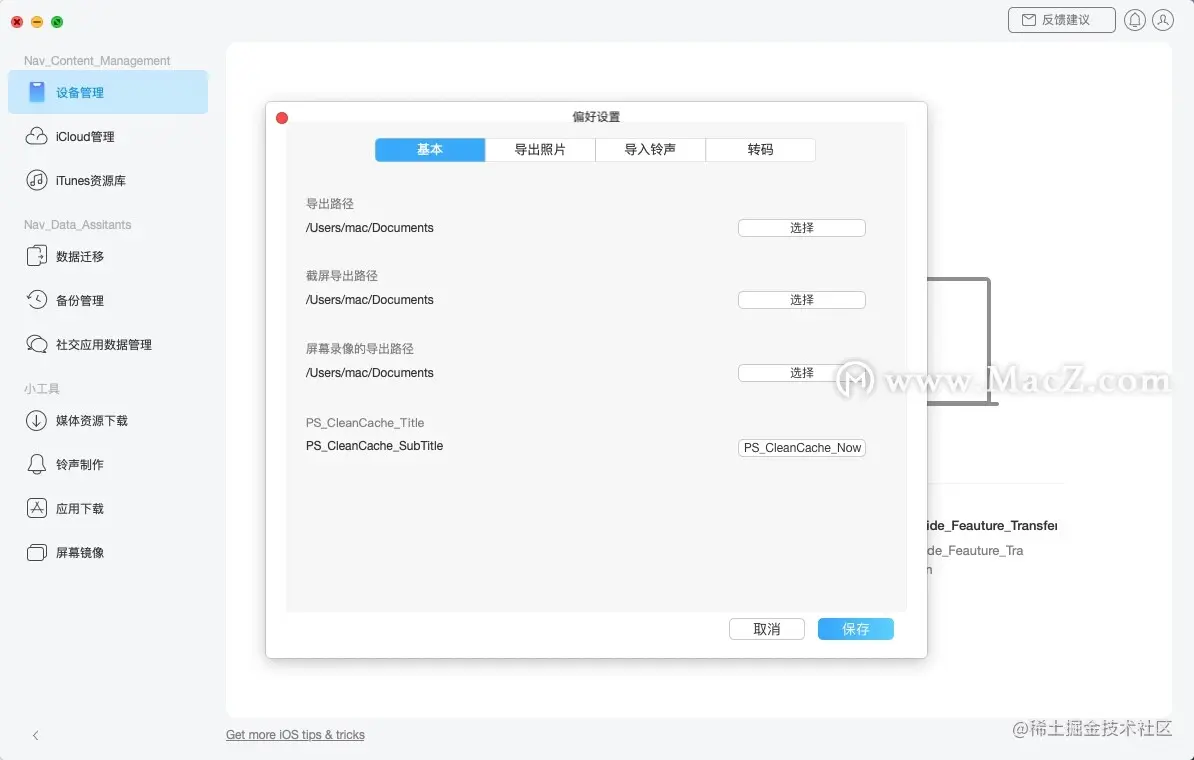Click the Nav_Content_Management section header

pos(97,61)
